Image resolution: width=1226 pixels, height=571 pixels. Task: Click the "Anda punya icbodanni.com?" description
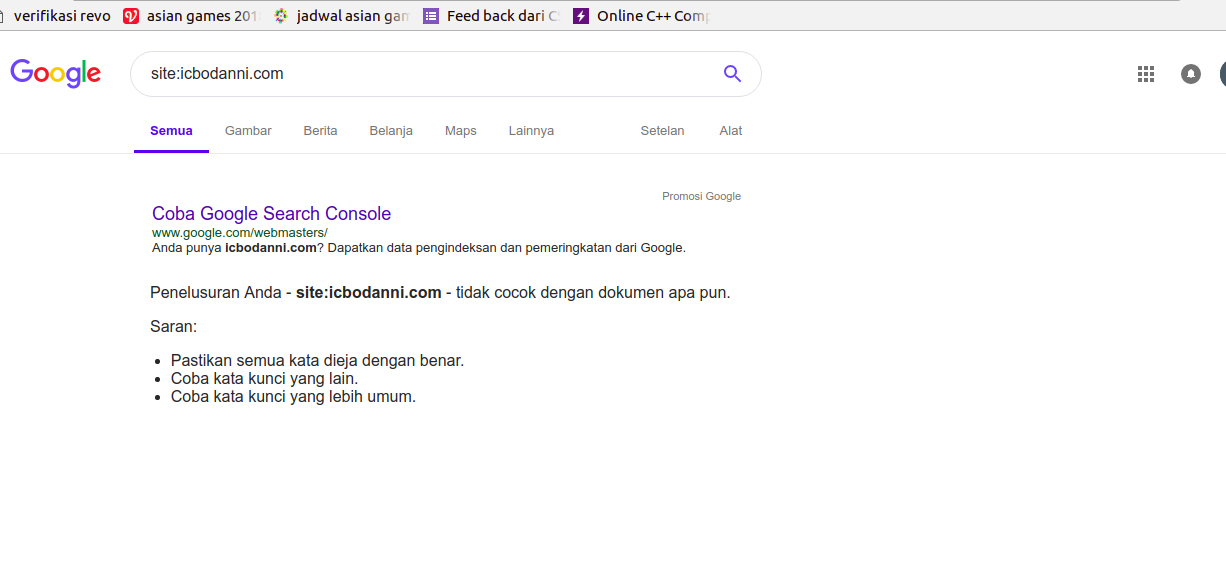[x=419, y=248]
